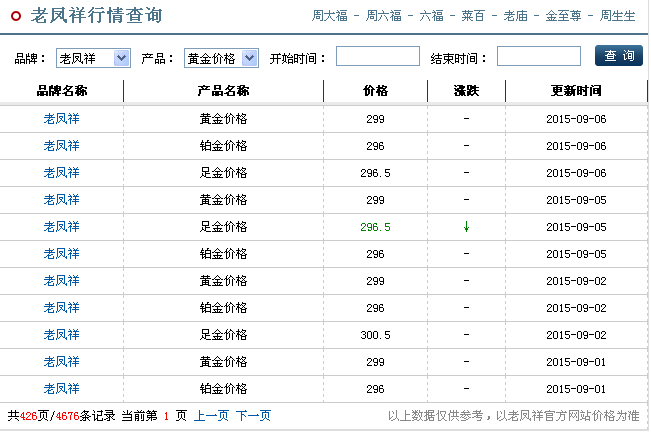Click 足金价格 in the 2015-09-06 row
Image resolution: width=651 pixels, height=433 pixels.
(x=223, y=173)
